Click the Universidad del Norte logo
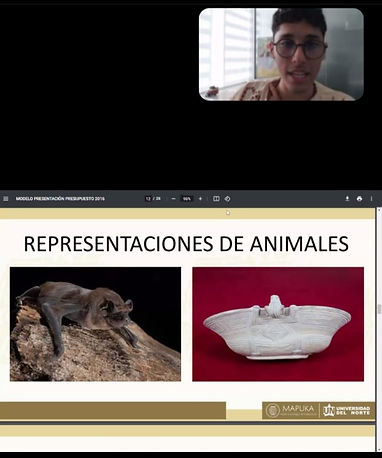 click(346, 410)
